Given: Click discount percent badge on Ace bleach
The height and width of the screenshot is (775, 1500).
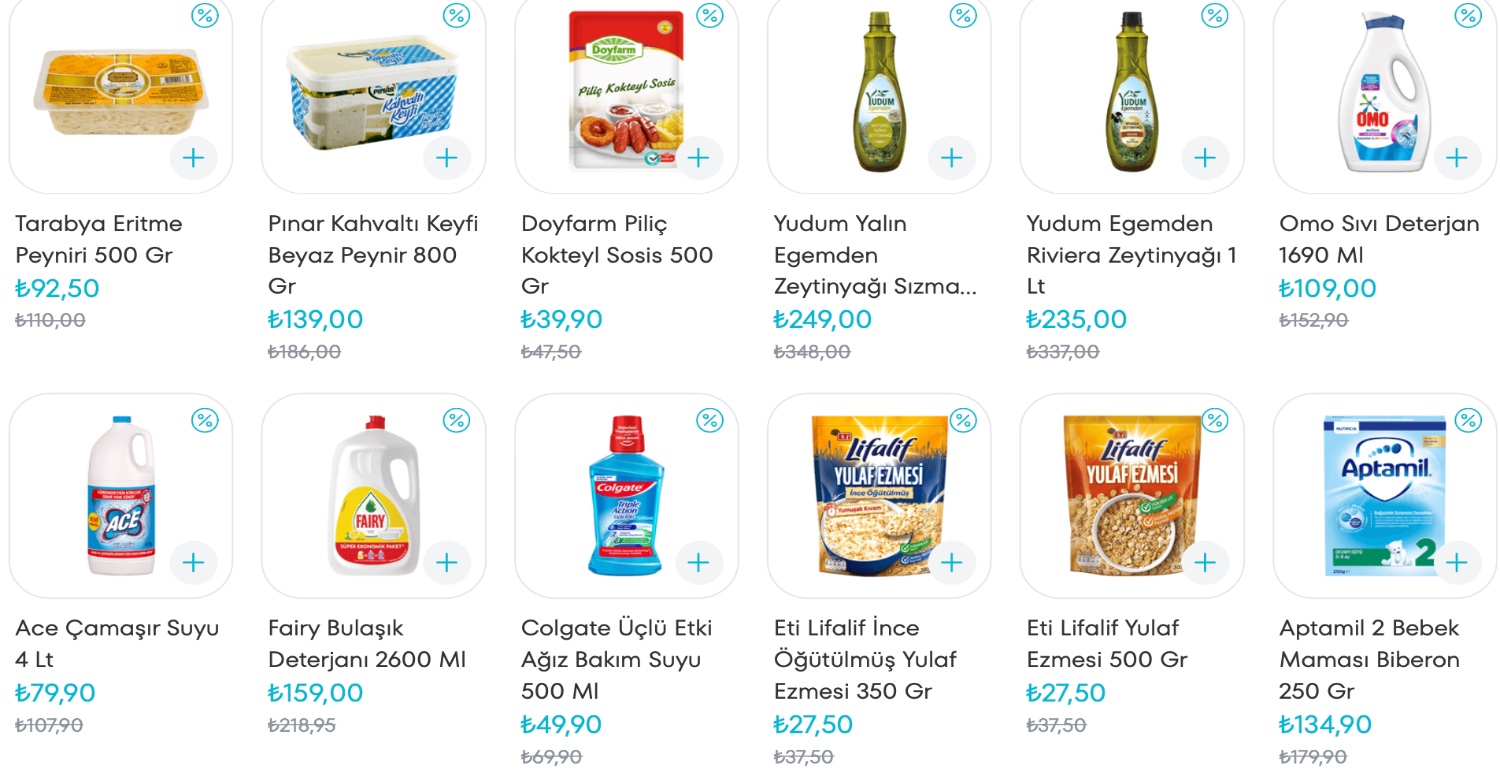Looking at the screenshot, I should tap(204, 420).
